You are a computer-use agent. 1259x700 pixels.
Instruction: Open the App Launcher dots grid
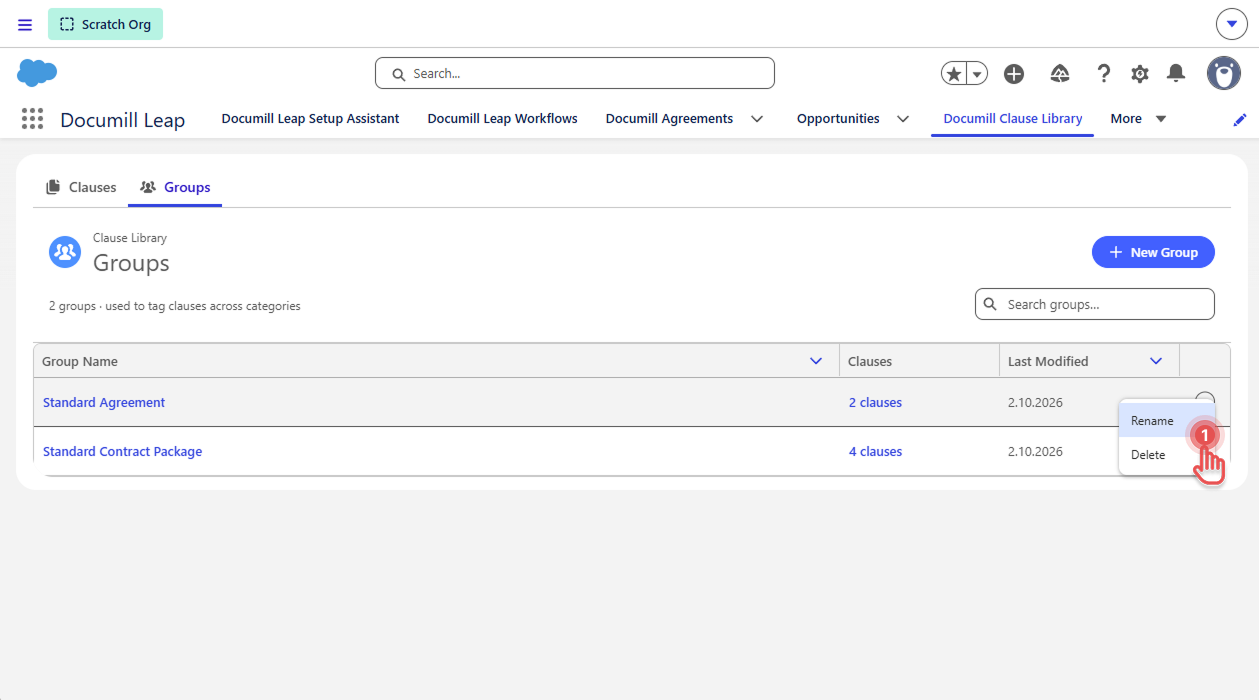coord(33,119)
